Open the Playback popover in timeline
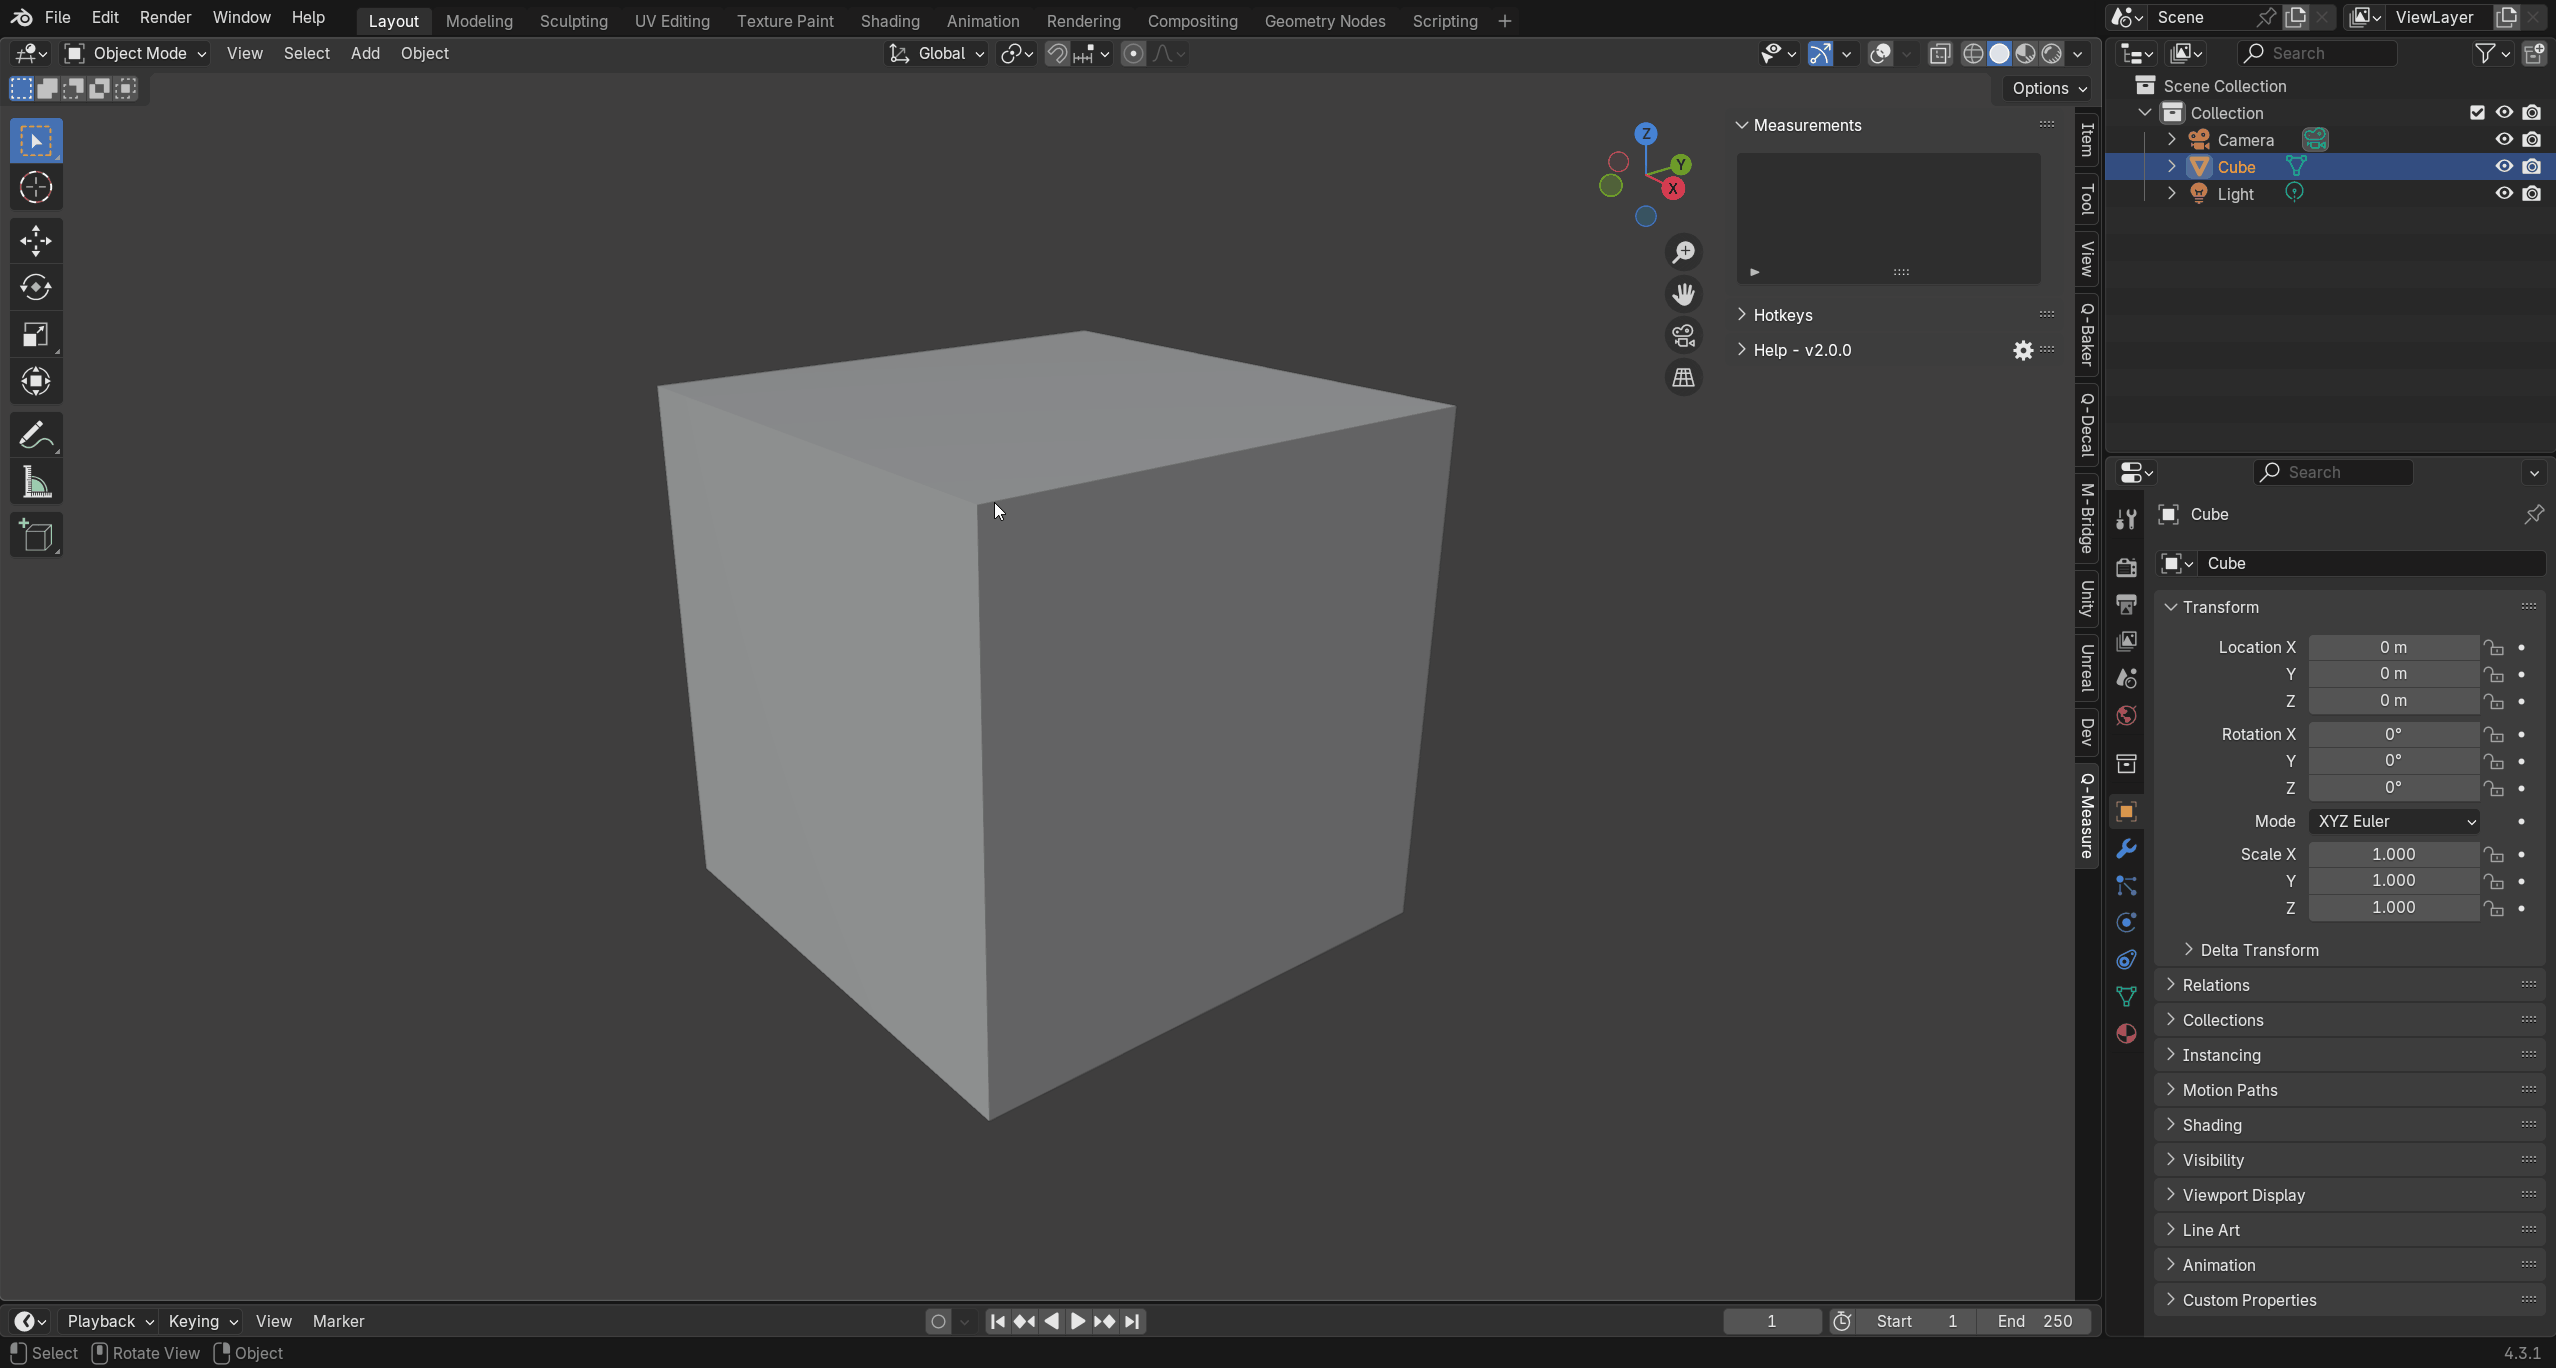This screenshot has height=1368, width=2556. click(108, 1321)
